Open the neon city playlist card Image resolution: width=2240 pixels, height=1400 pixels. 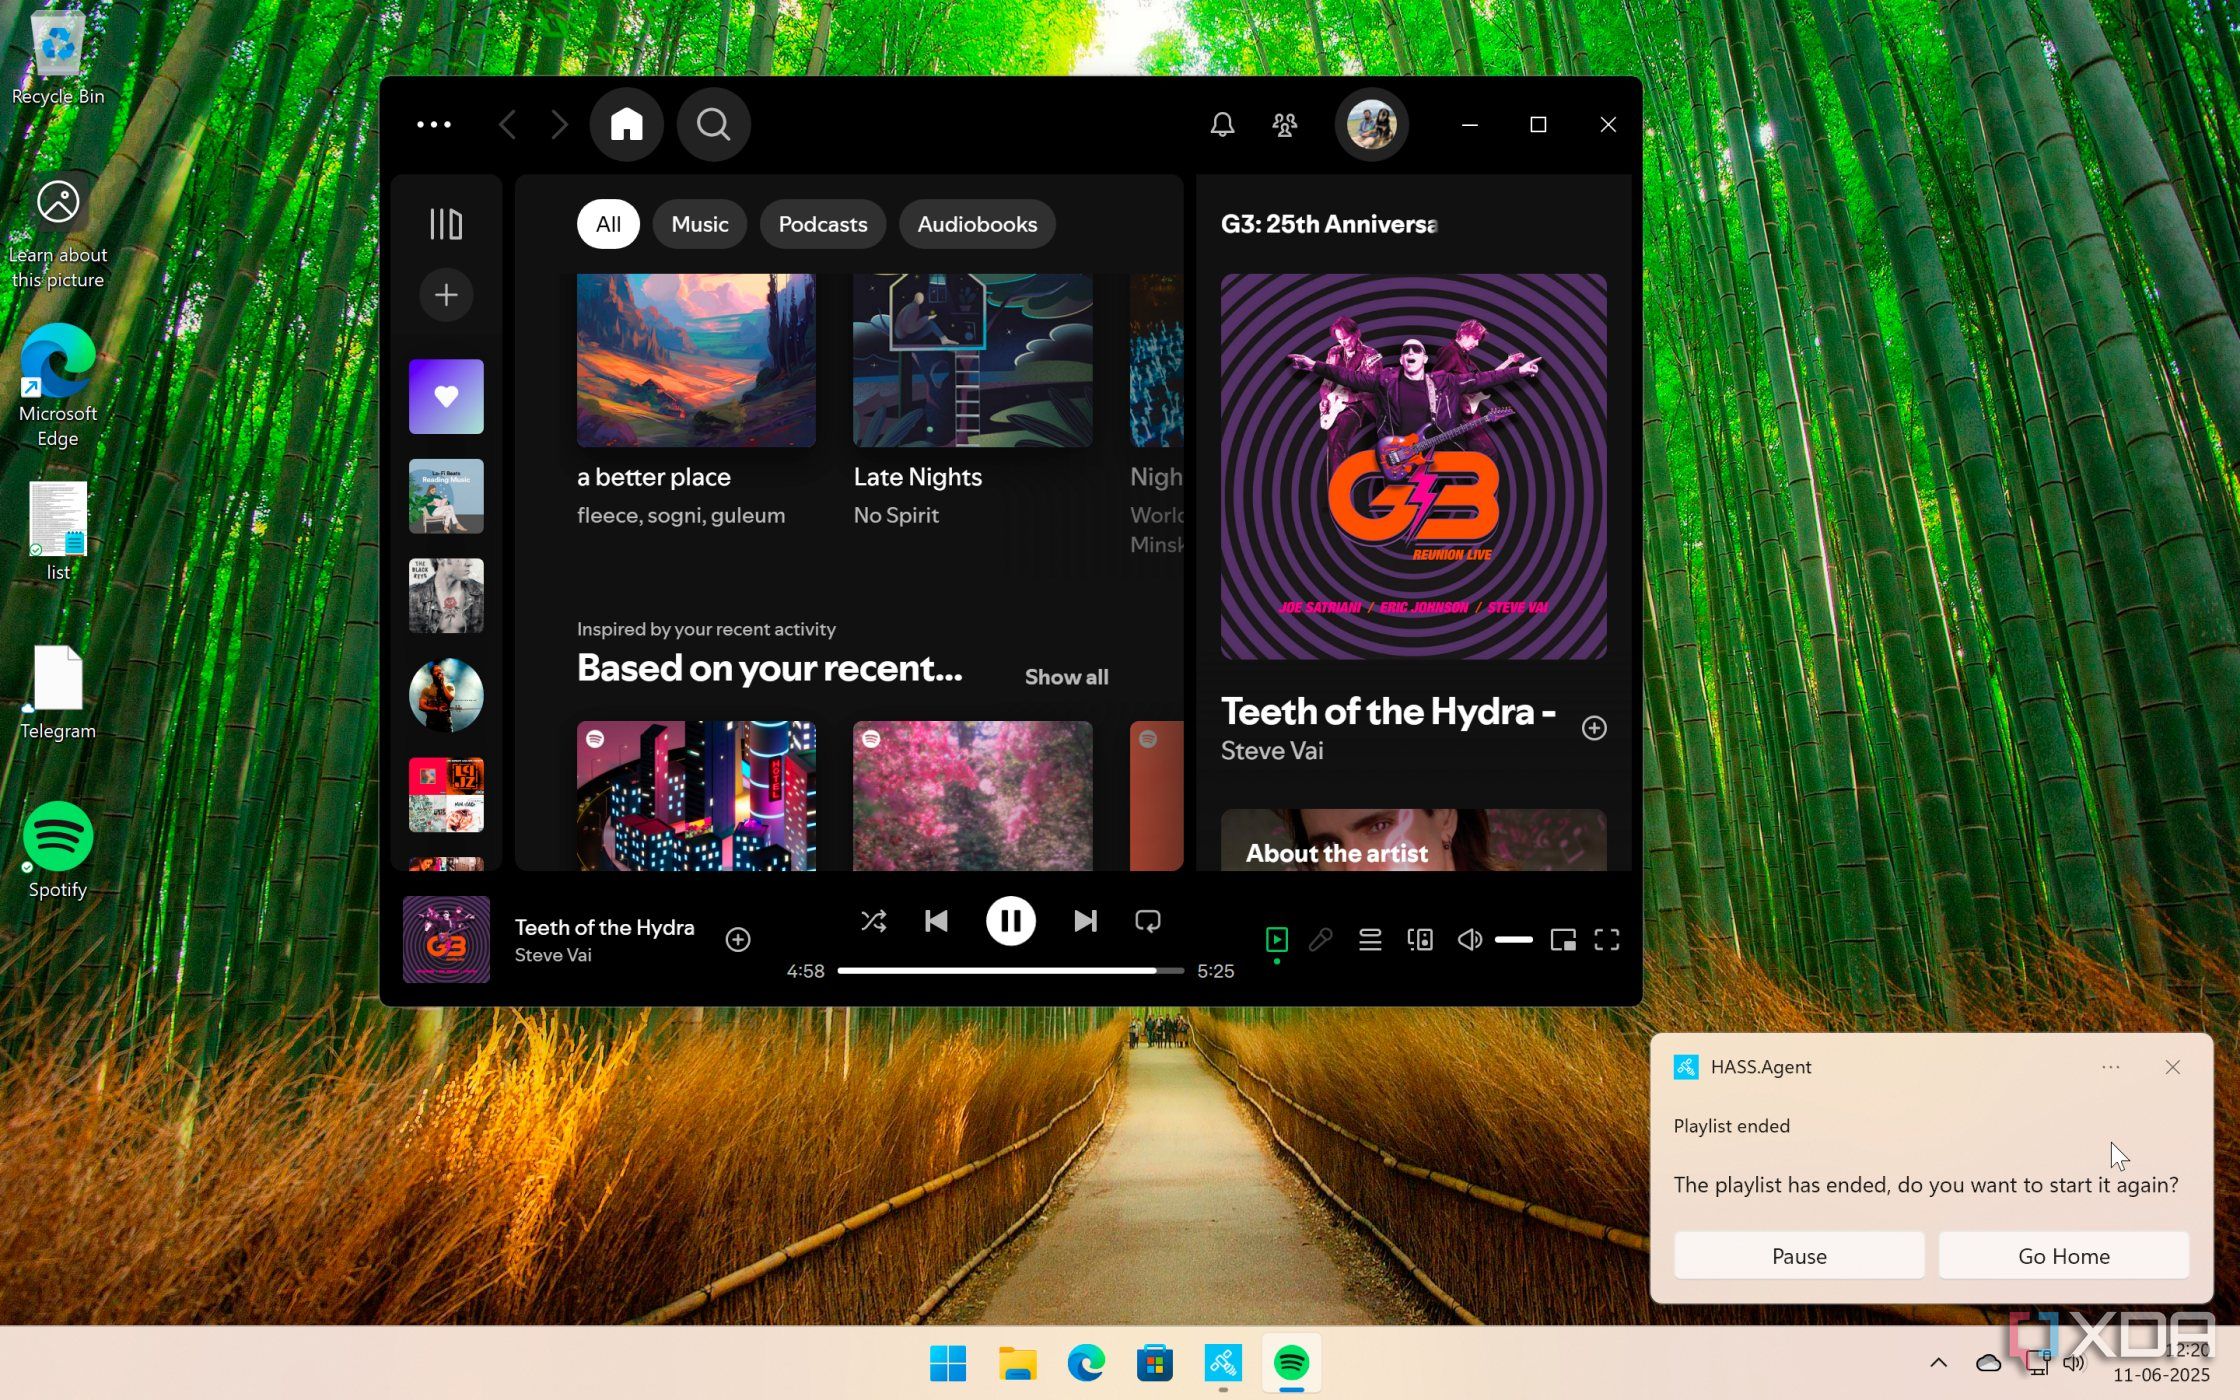[x=696, y=796]
